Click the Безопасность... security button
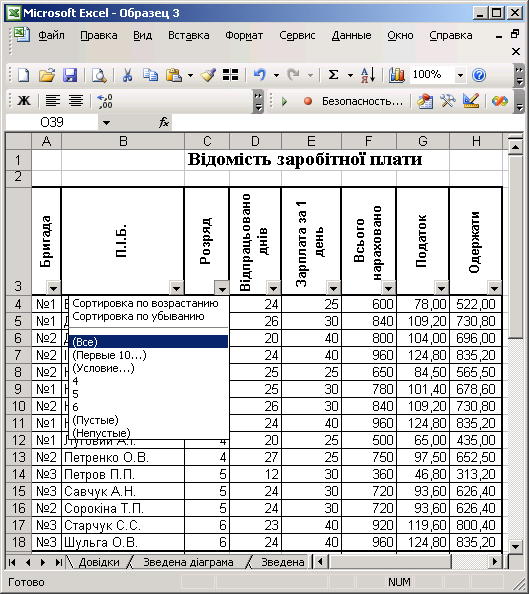 [362, 101]
